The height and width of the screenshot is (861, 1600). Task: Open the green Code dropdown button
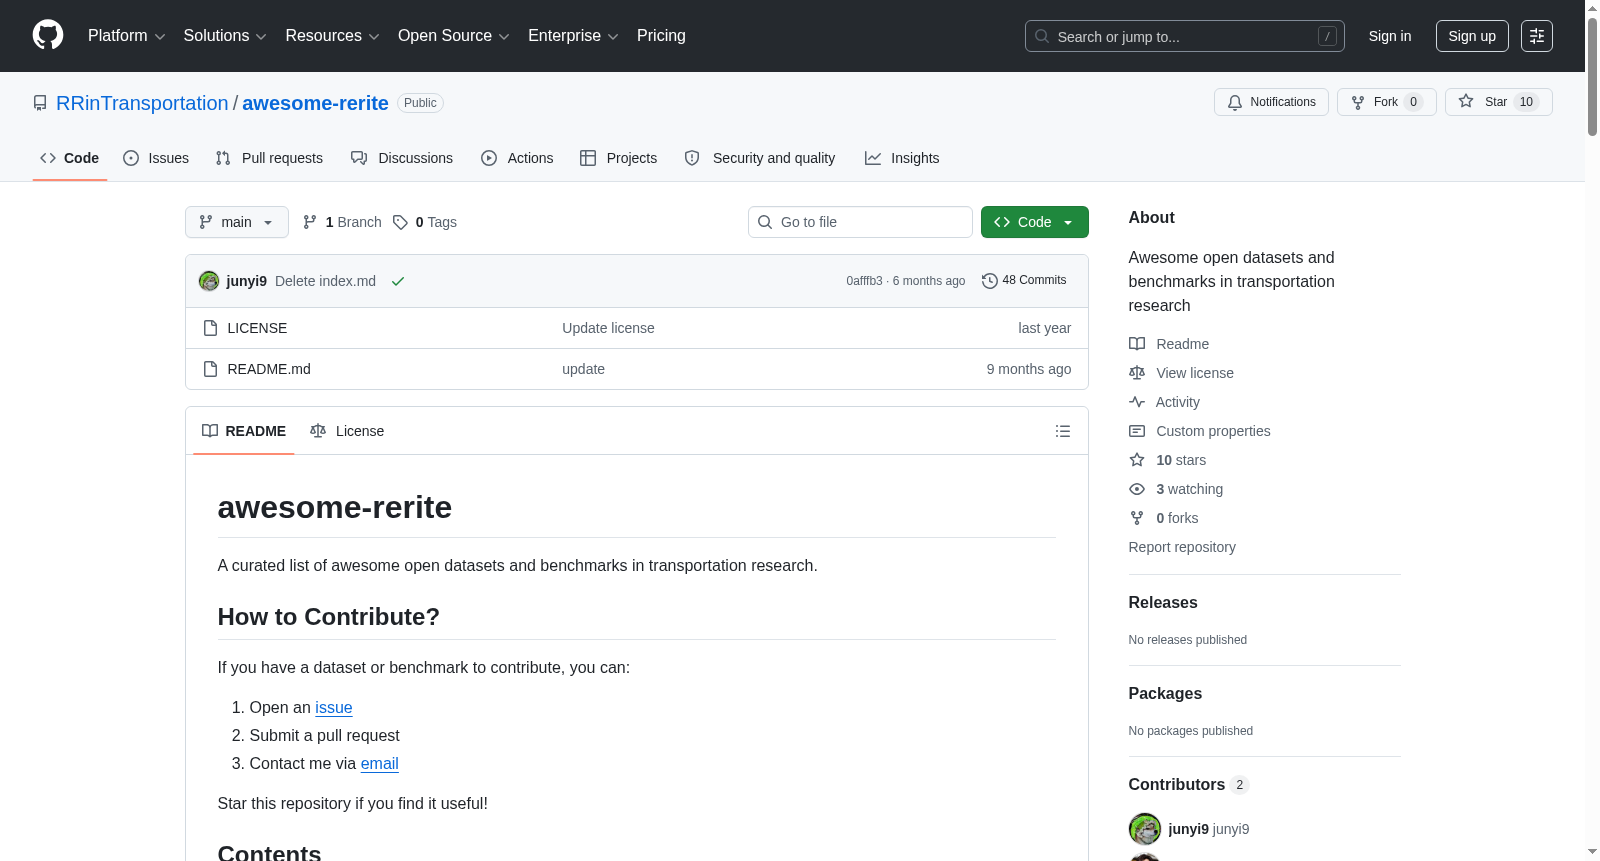point(1035,222)
